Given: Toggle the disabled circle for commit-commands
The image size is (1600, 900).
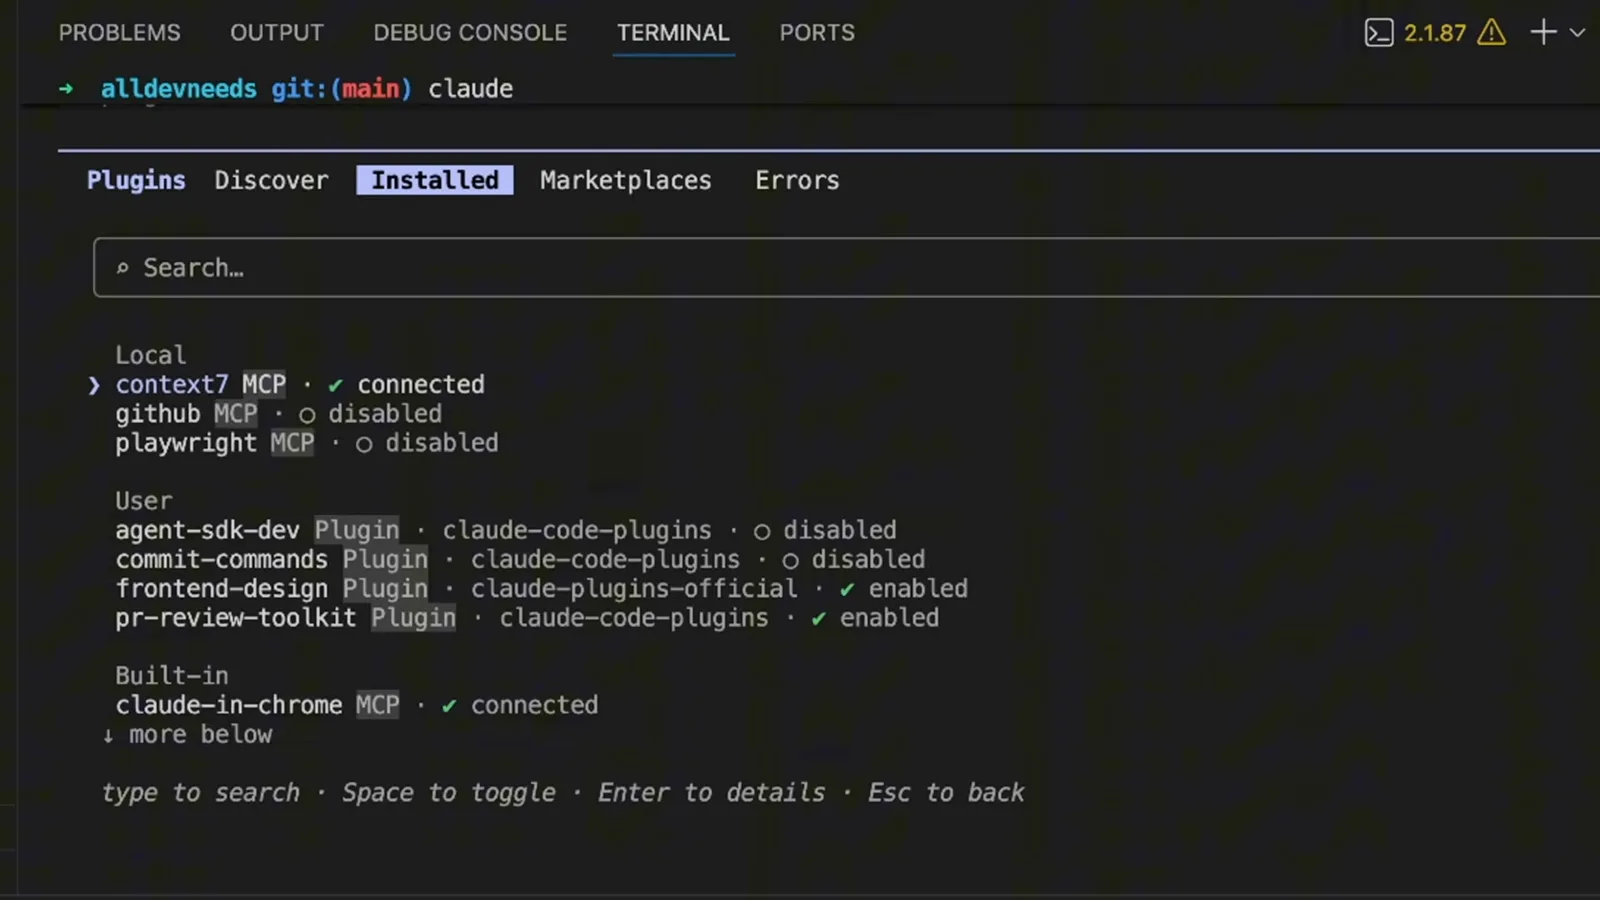Looking at the screenshot, I should pyautogui.click(x=790, y=560).
